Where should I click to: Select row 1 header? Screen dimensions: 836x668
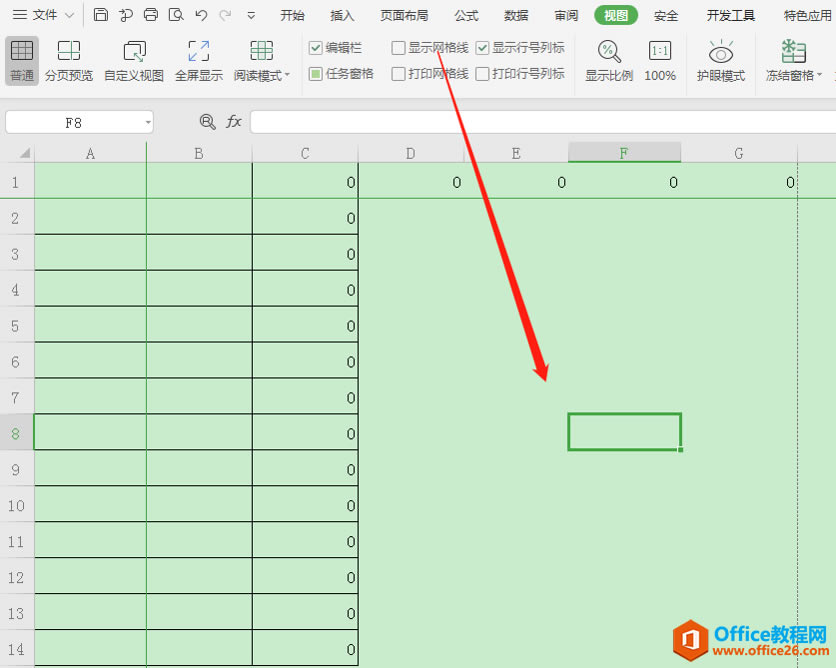pos(16,182)
